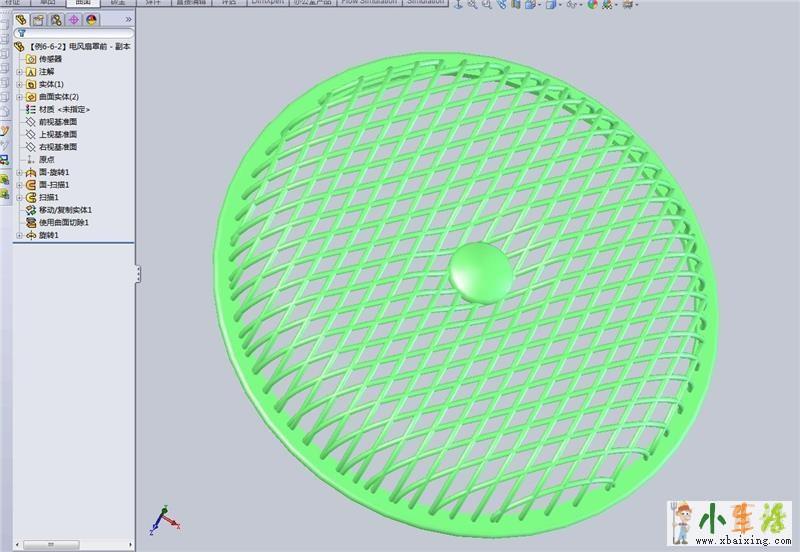This screenshot has width=800, height=552.
Task: Click the 材质 <未指定> material entry
Action: coord(64,109)
